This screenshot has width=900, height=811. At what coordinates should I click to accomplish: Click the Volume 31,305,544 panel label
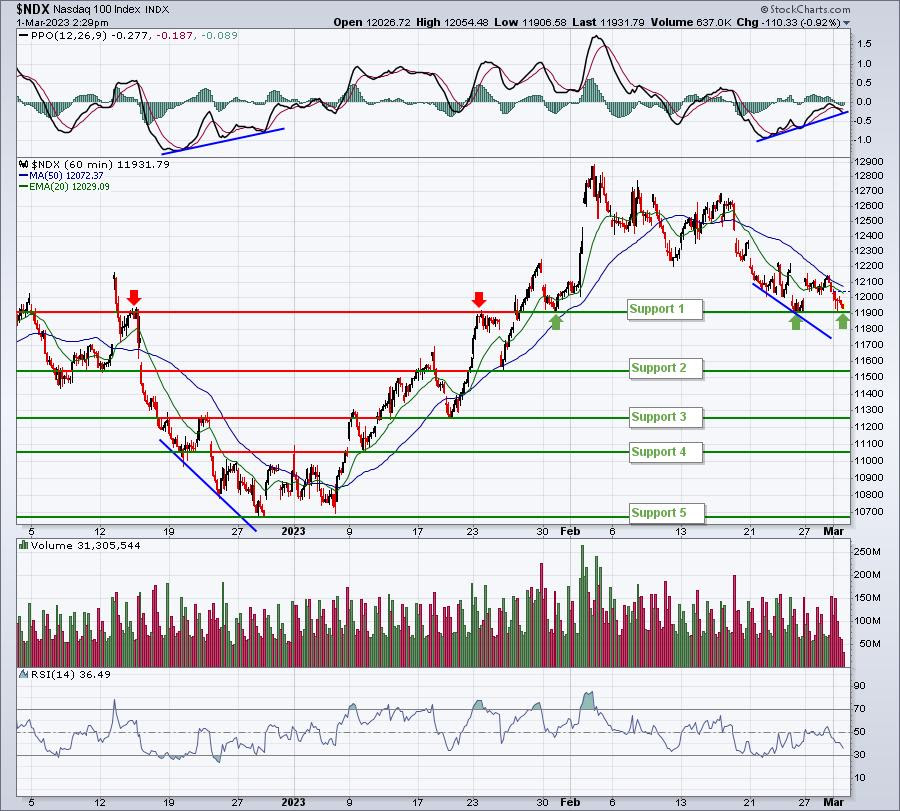click(x=86, y=545)
